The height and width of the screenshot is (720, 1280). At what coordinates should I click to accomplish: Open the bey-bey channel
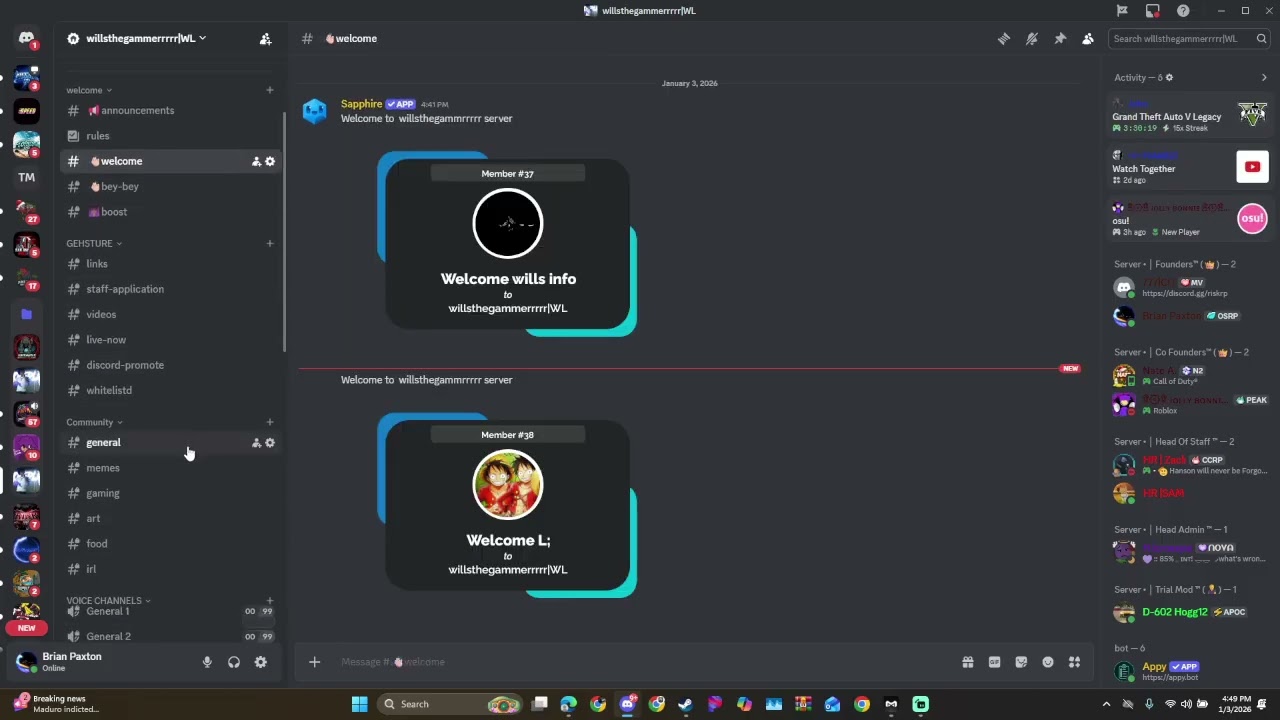click(x=171, y=186)
